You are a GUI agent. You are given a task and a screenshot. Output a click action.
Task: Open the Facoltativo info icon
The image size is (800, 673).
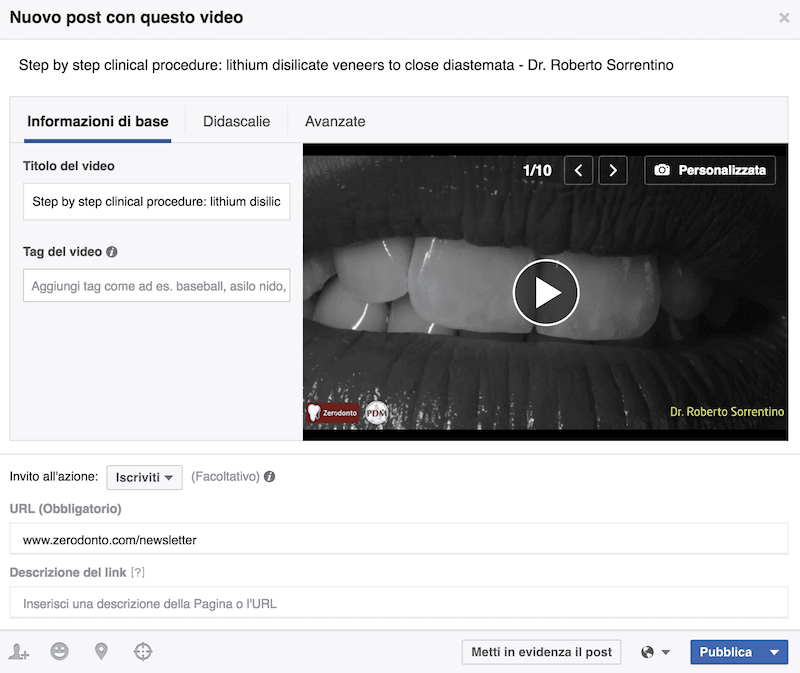click(269, 477)
